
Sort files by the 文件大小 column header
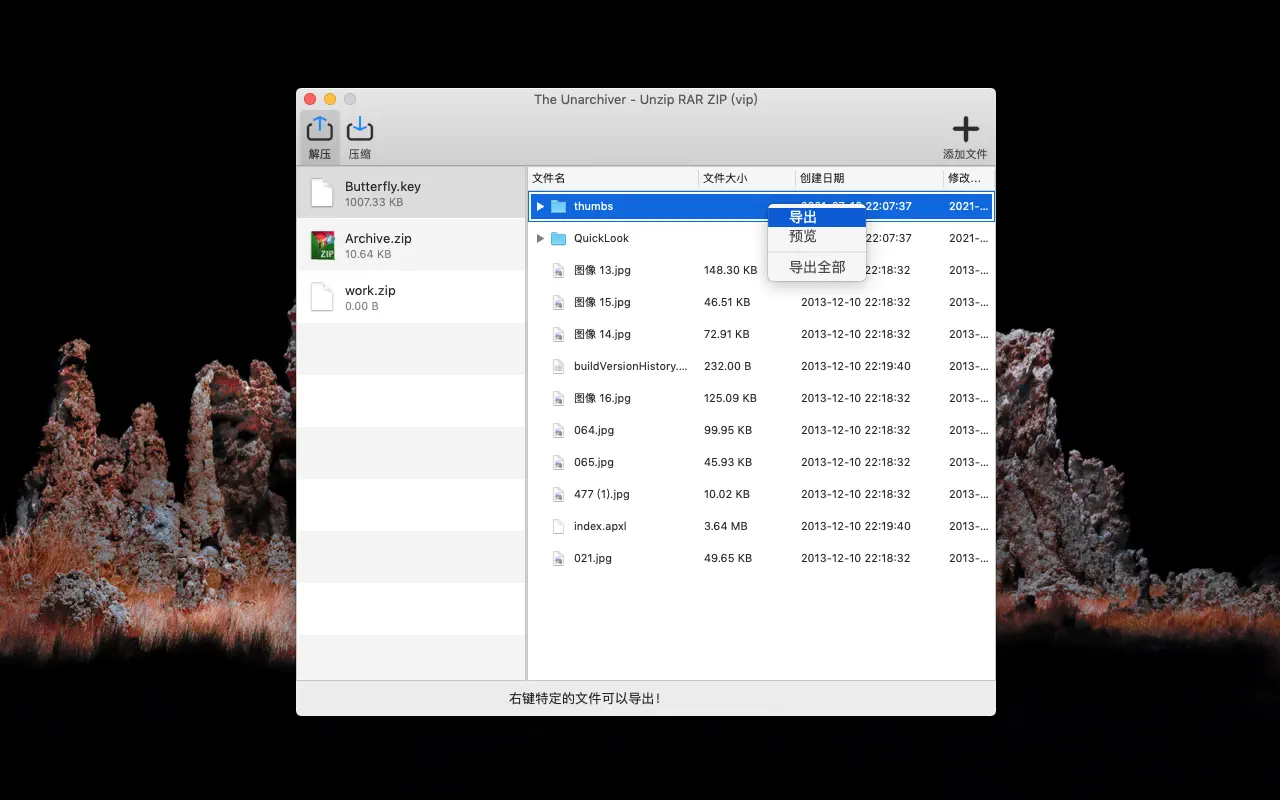point(724,177)
